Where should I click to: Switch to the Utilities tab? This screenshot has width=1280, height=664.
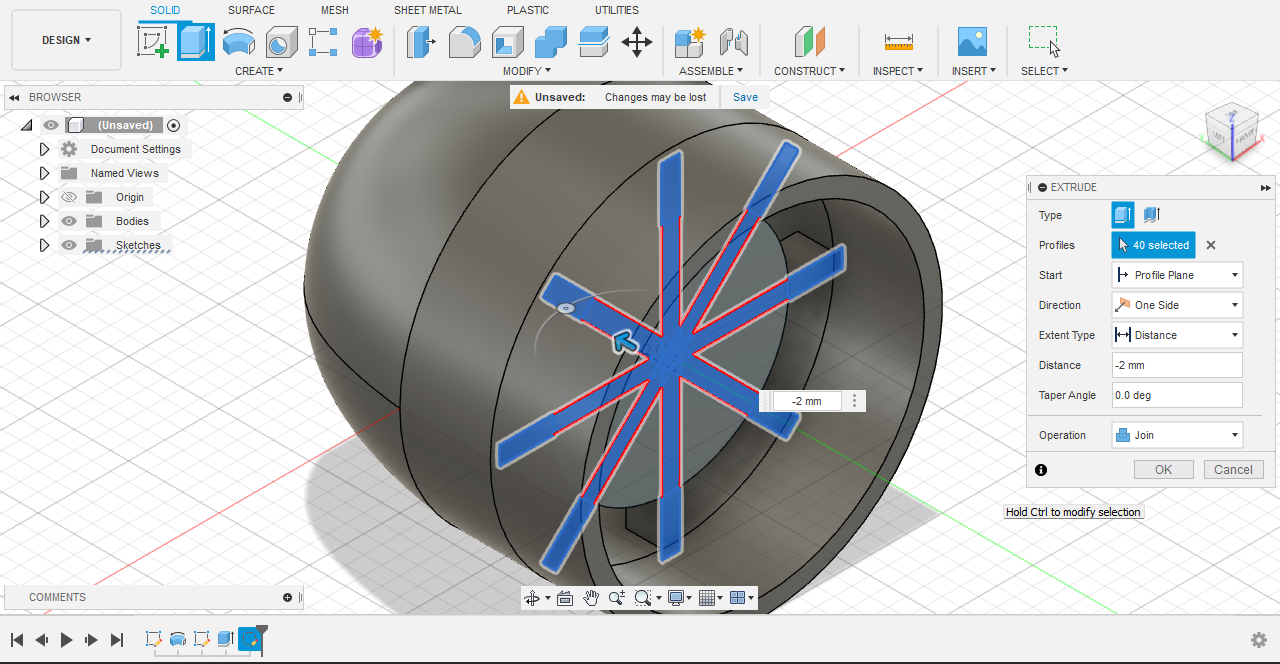[617, 10]
